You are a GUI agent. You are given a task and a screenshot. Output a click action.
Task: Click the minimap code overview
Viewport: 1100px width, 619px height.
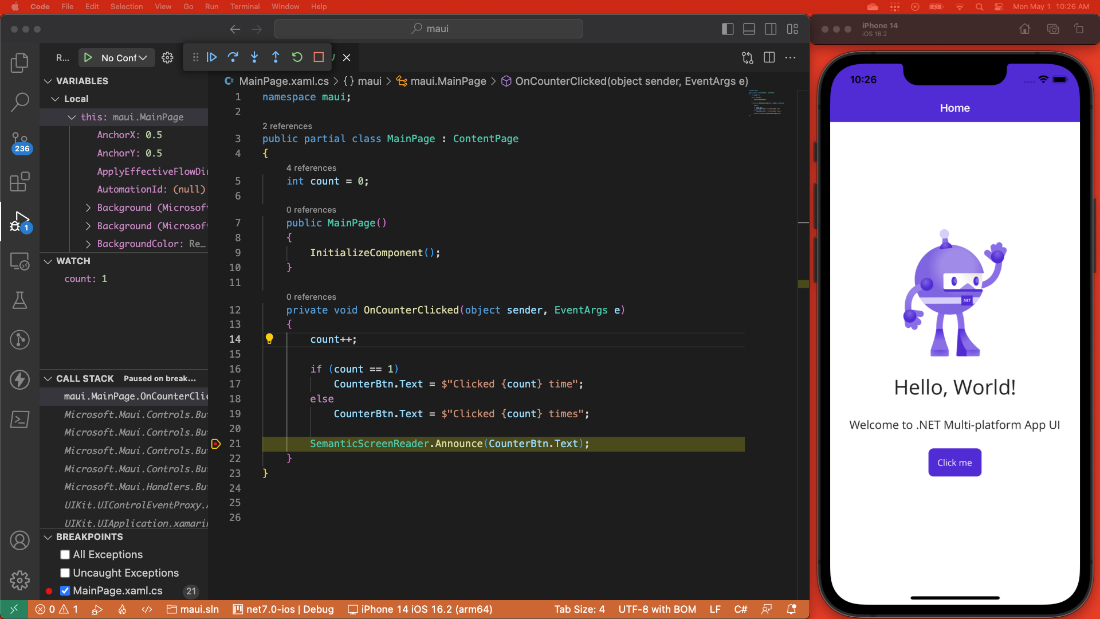766,102
